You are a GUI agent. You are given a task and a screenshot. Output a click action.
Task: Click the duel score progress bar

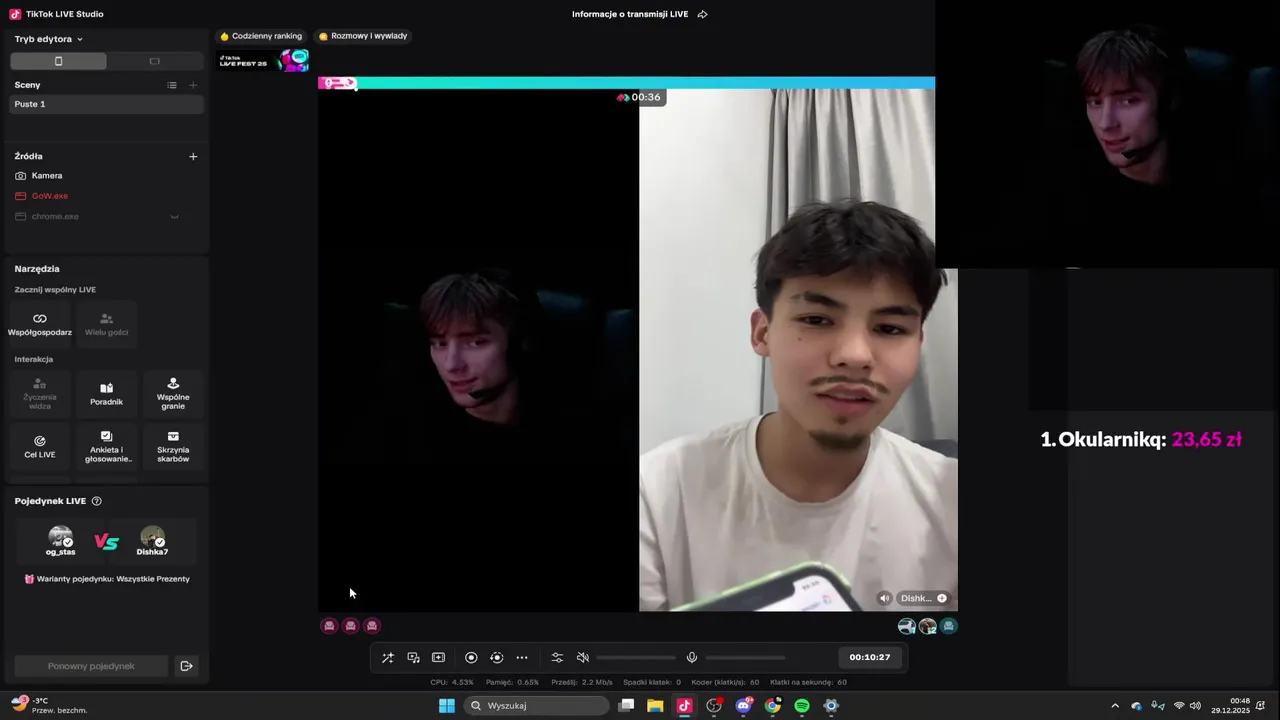tap(627, 83)
